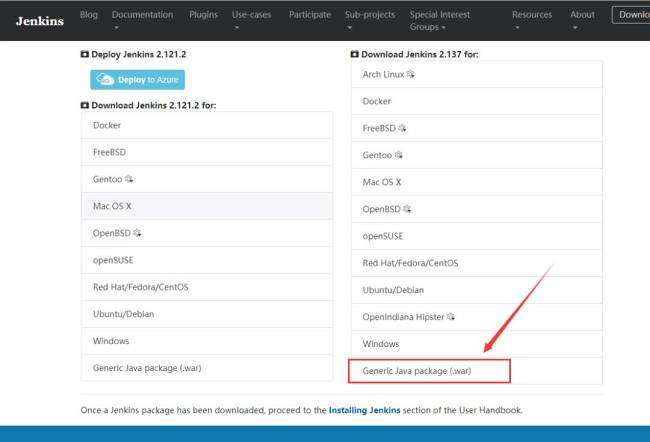
Task: Click the cloud icon on Deploy to Azure
Action: pos(105,79)
